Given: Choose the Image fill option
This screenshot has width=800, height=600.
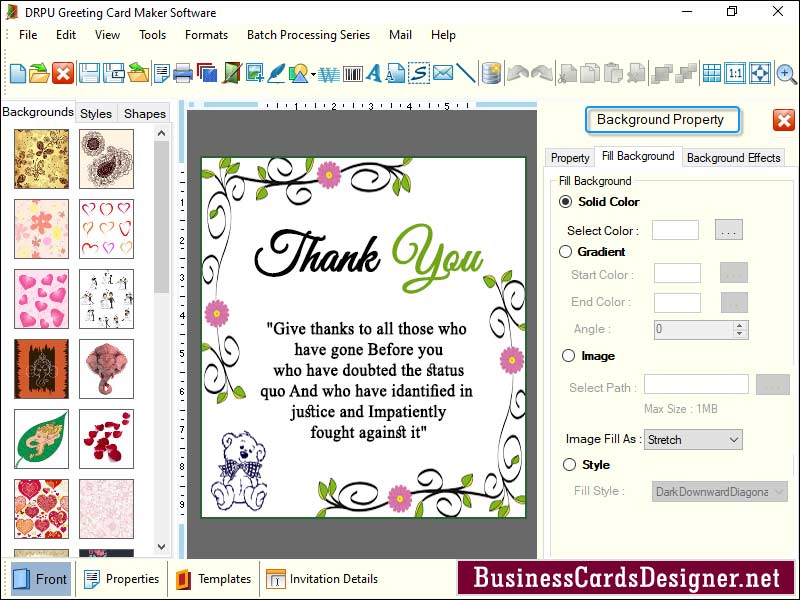Looking at the screenshot, I should tap(567, 356).
